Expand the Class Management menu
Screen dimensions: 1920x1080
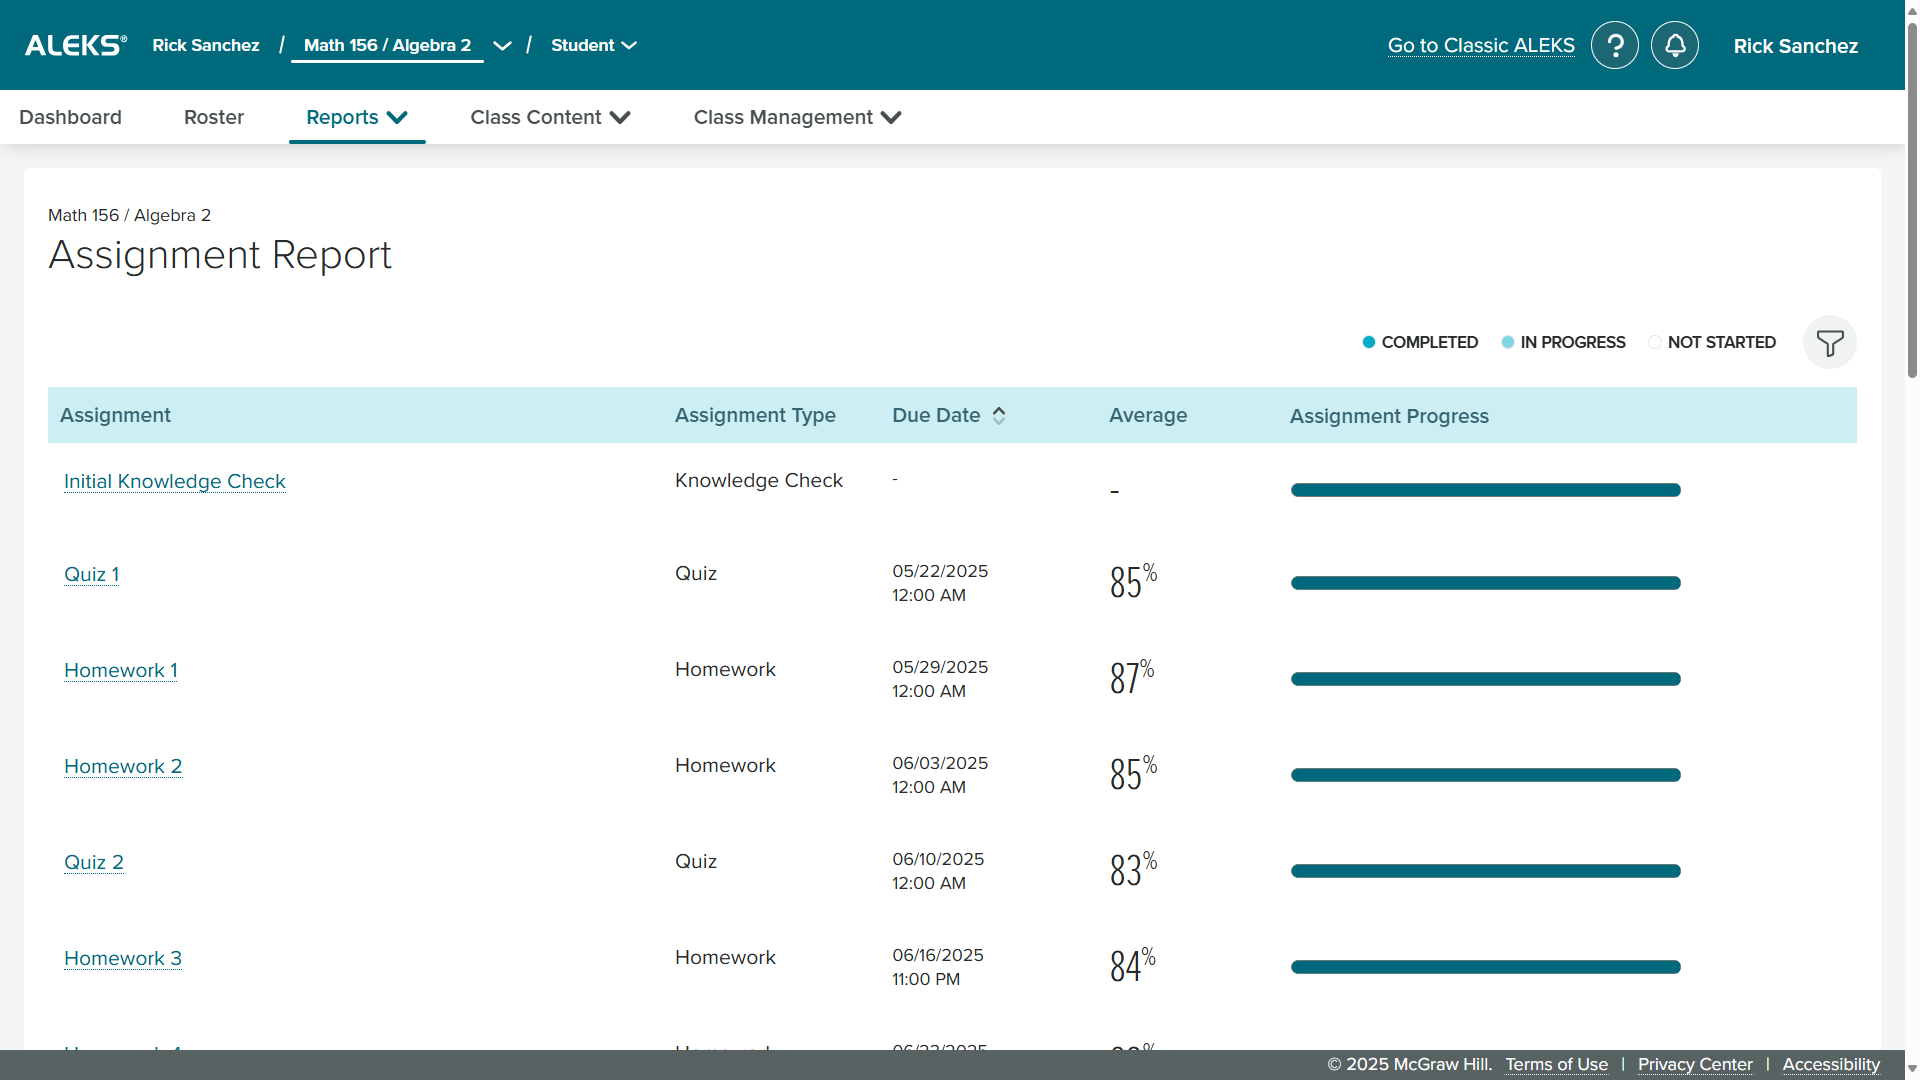[798, 117]
